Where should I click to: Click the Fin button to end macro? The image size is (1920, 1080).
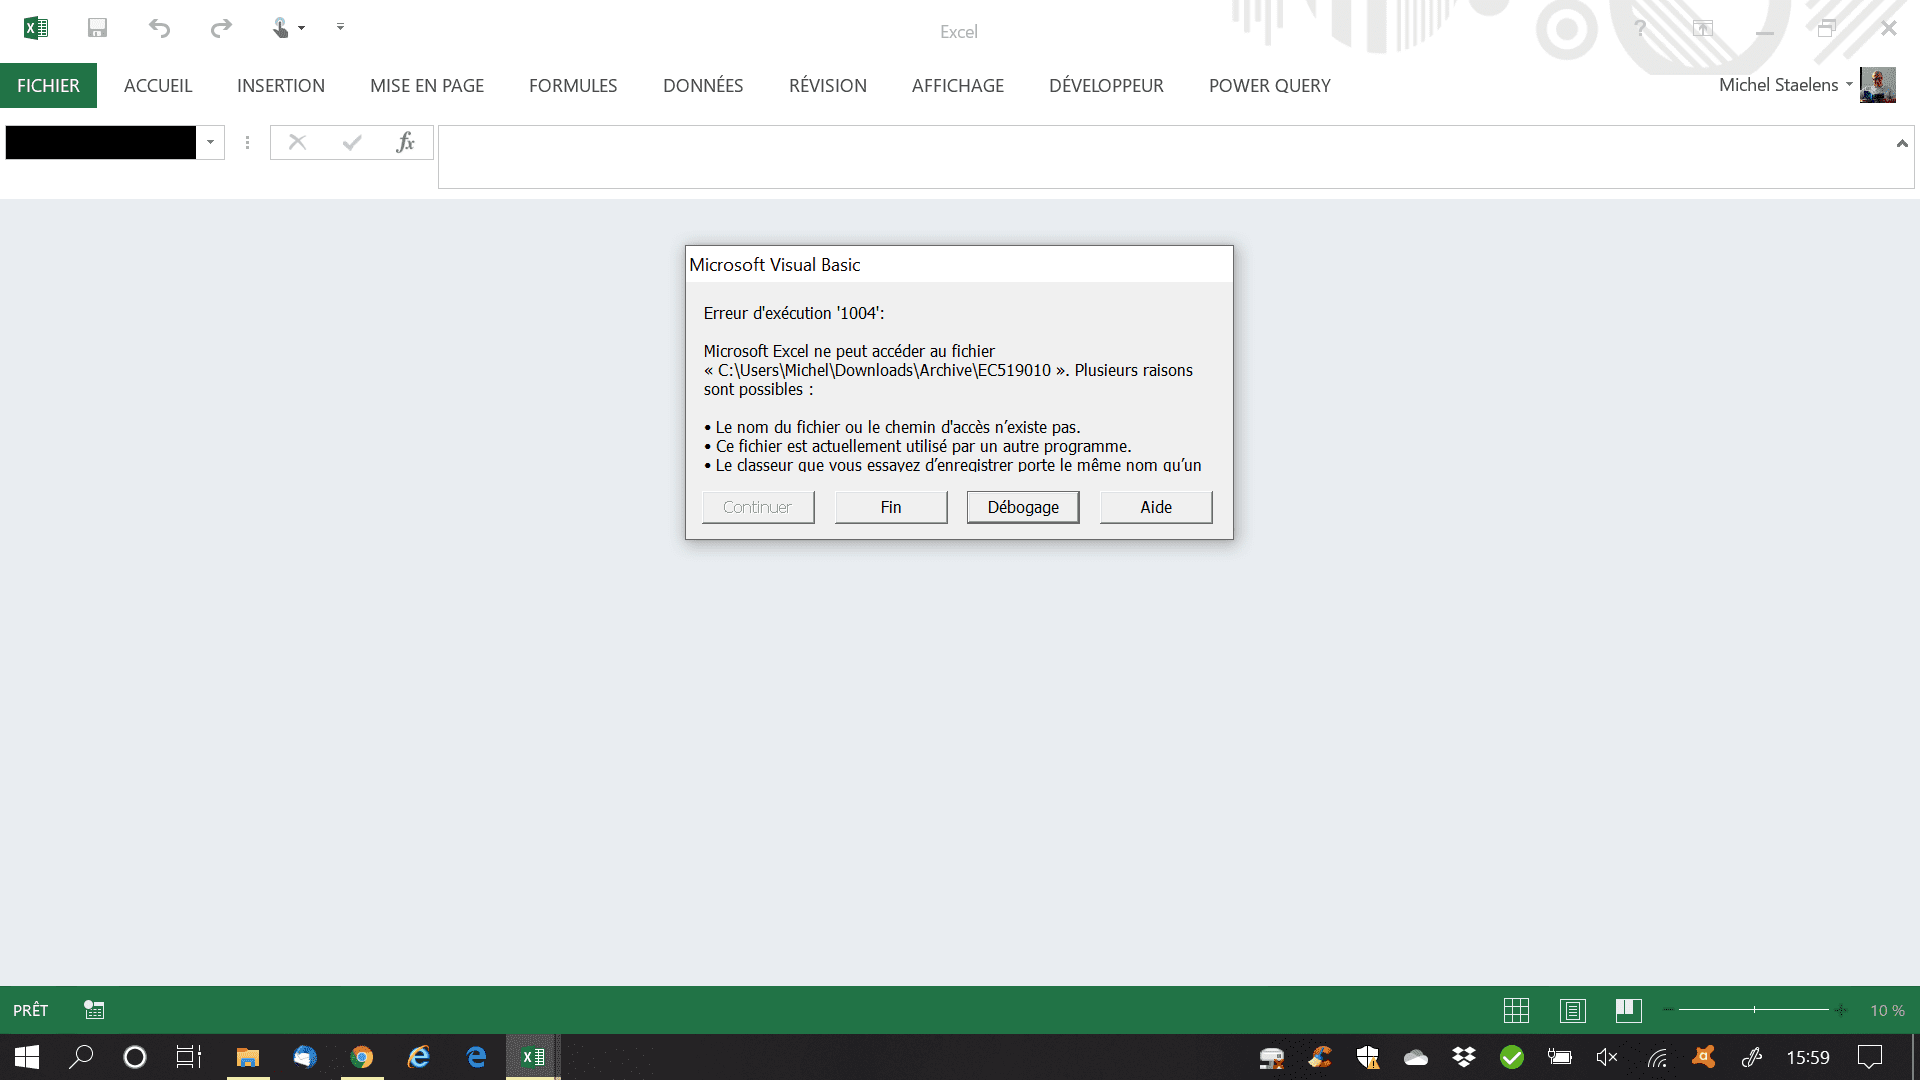(891, 507)
